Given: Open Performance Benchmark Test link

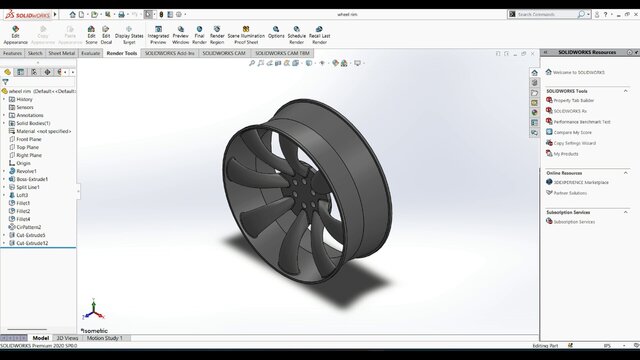Looking at the screenshot, I should tap(582, 122).
